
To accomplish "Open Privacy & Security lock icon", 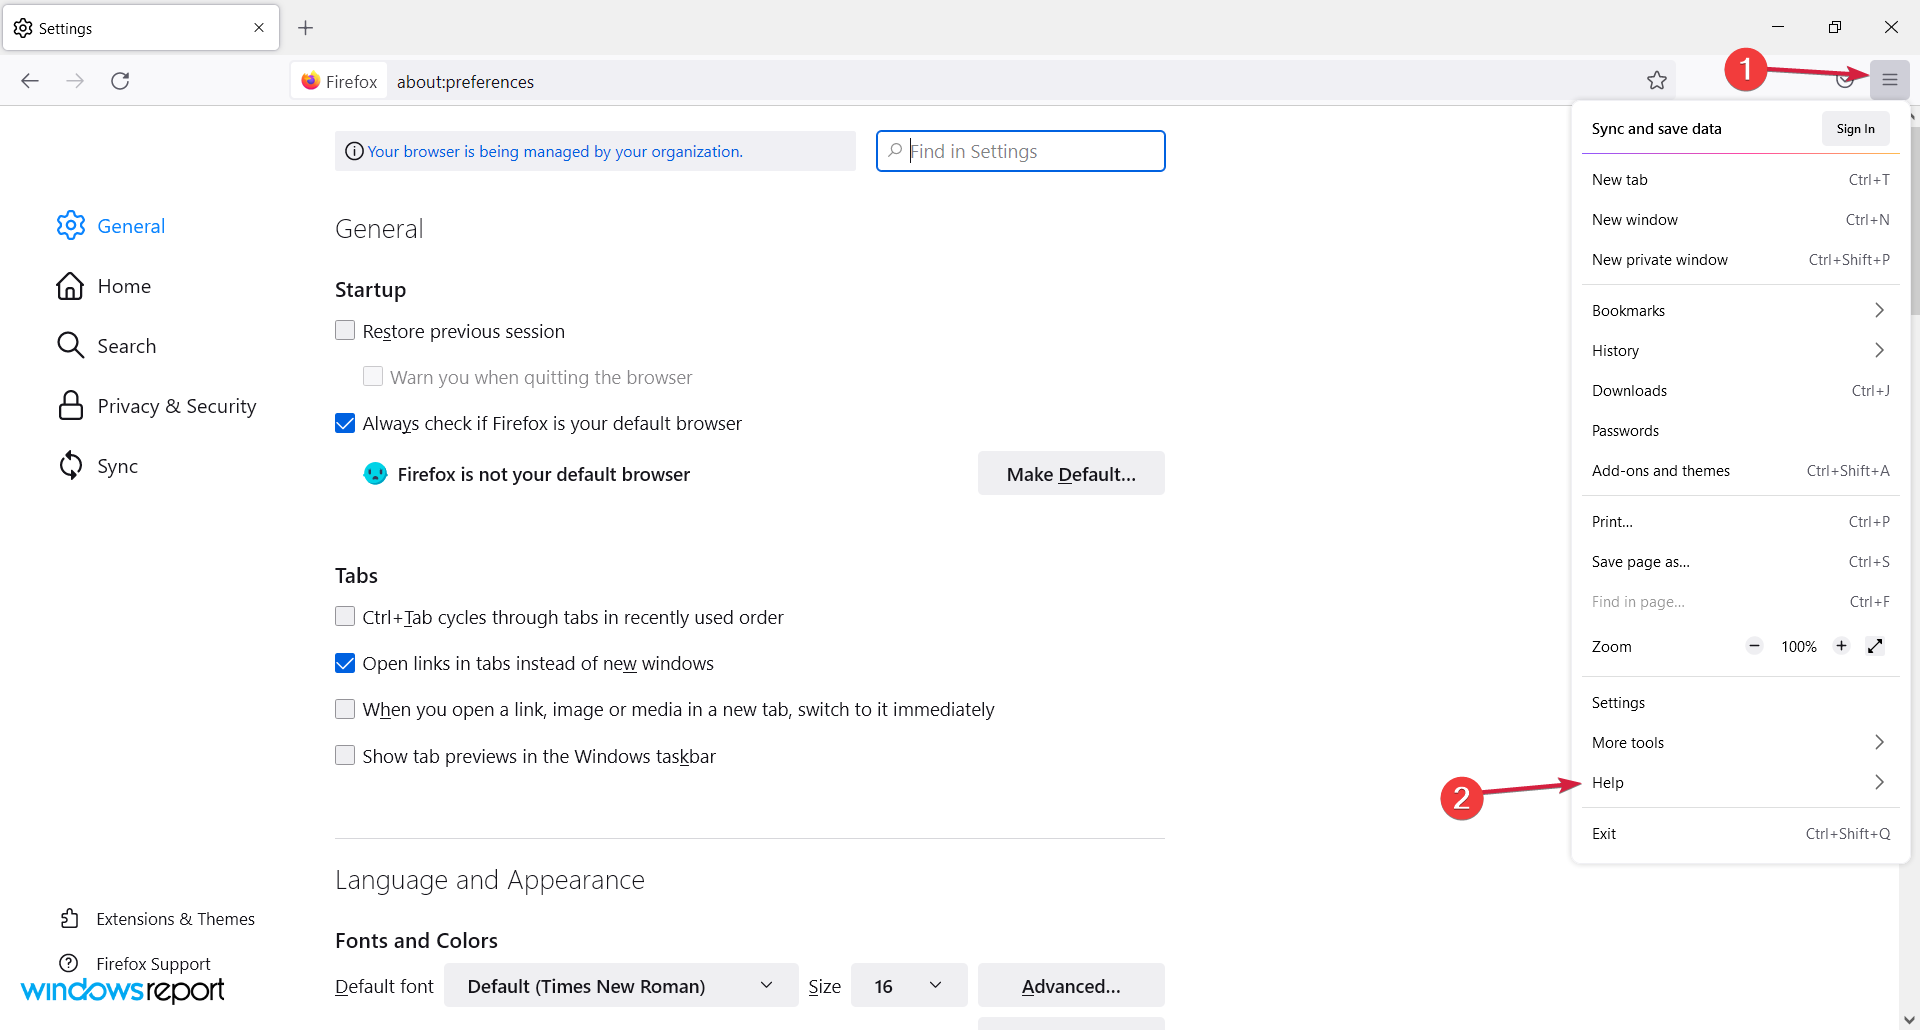I will coord(70,405).
